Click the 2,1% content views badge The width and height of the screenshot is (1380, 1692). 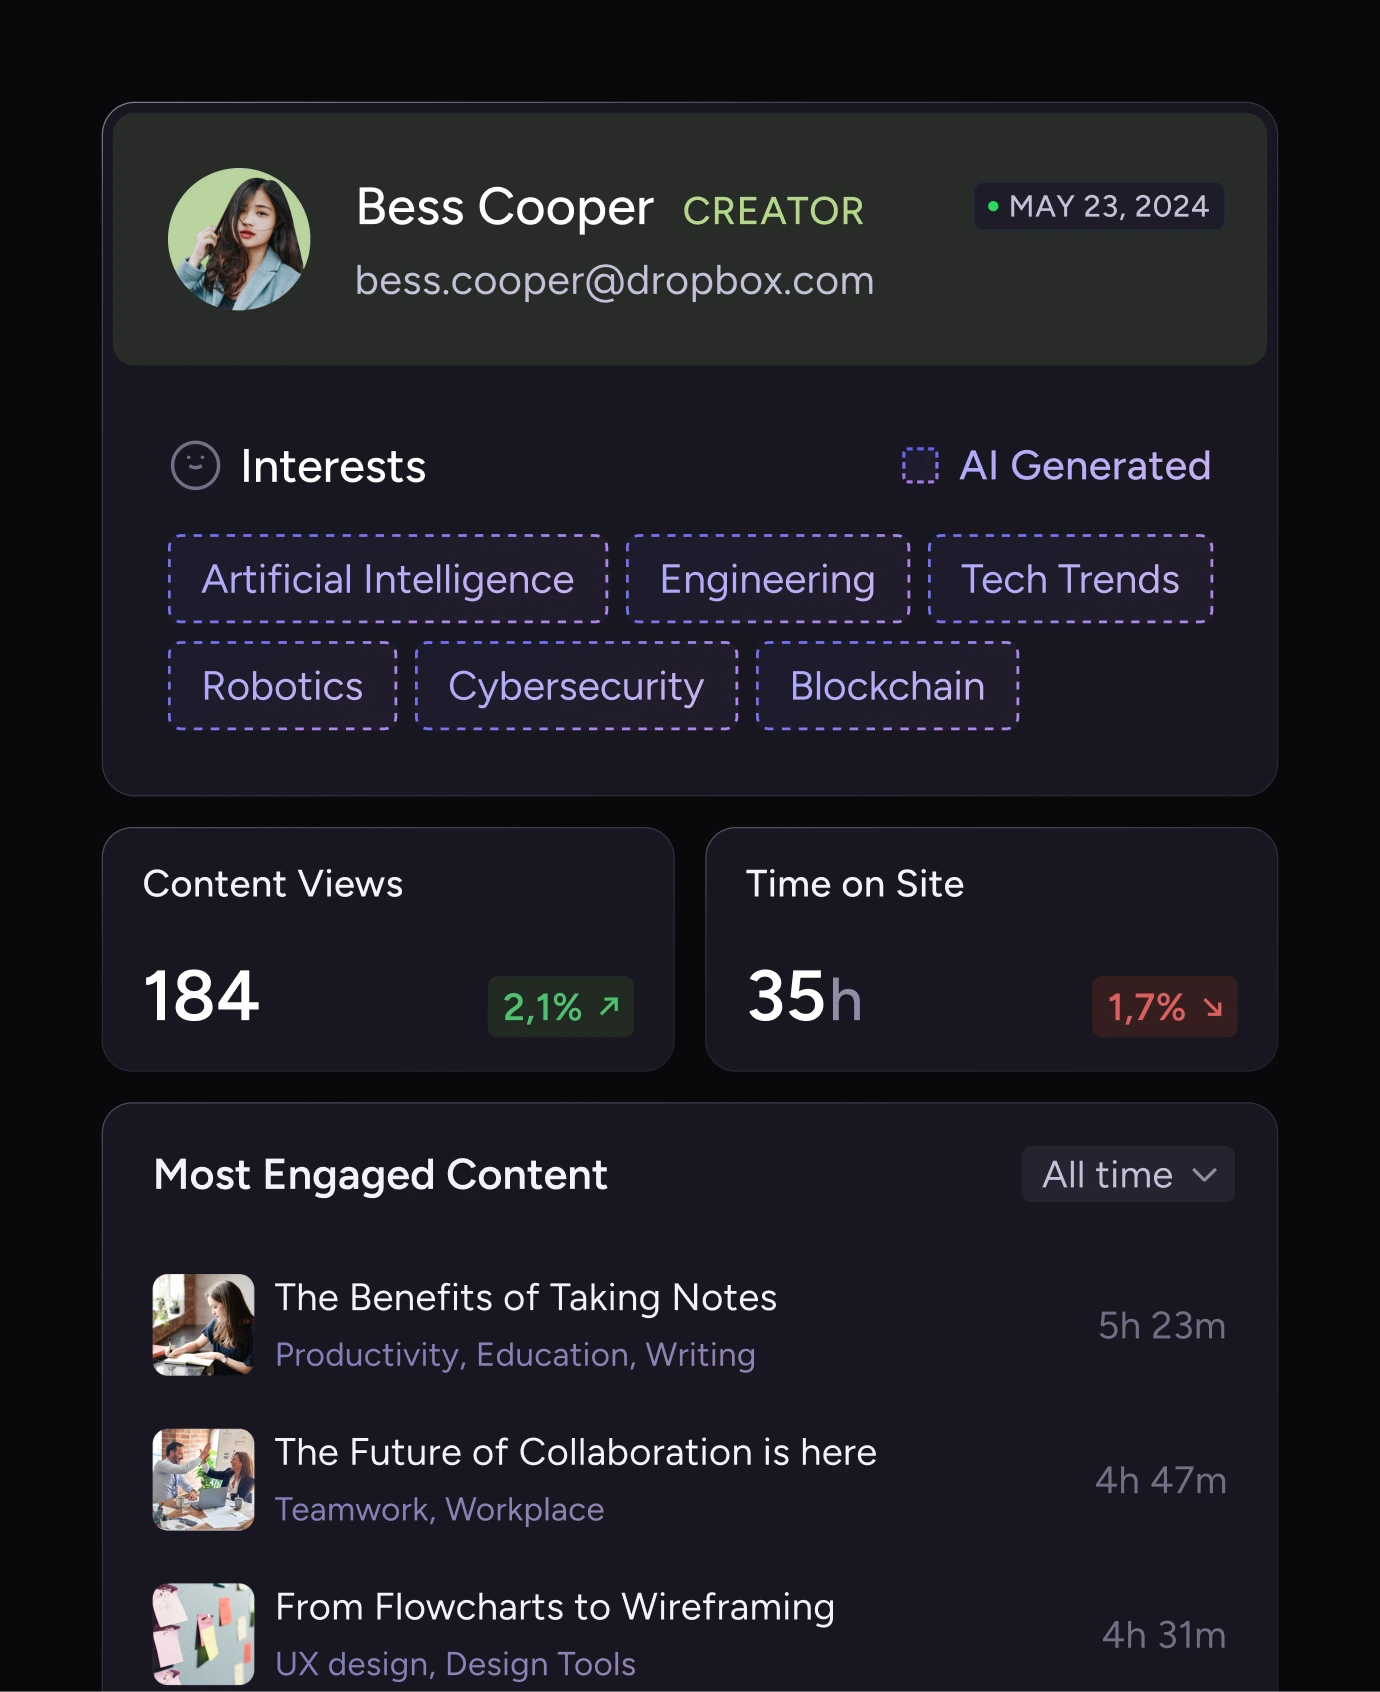pos(560,1007)
